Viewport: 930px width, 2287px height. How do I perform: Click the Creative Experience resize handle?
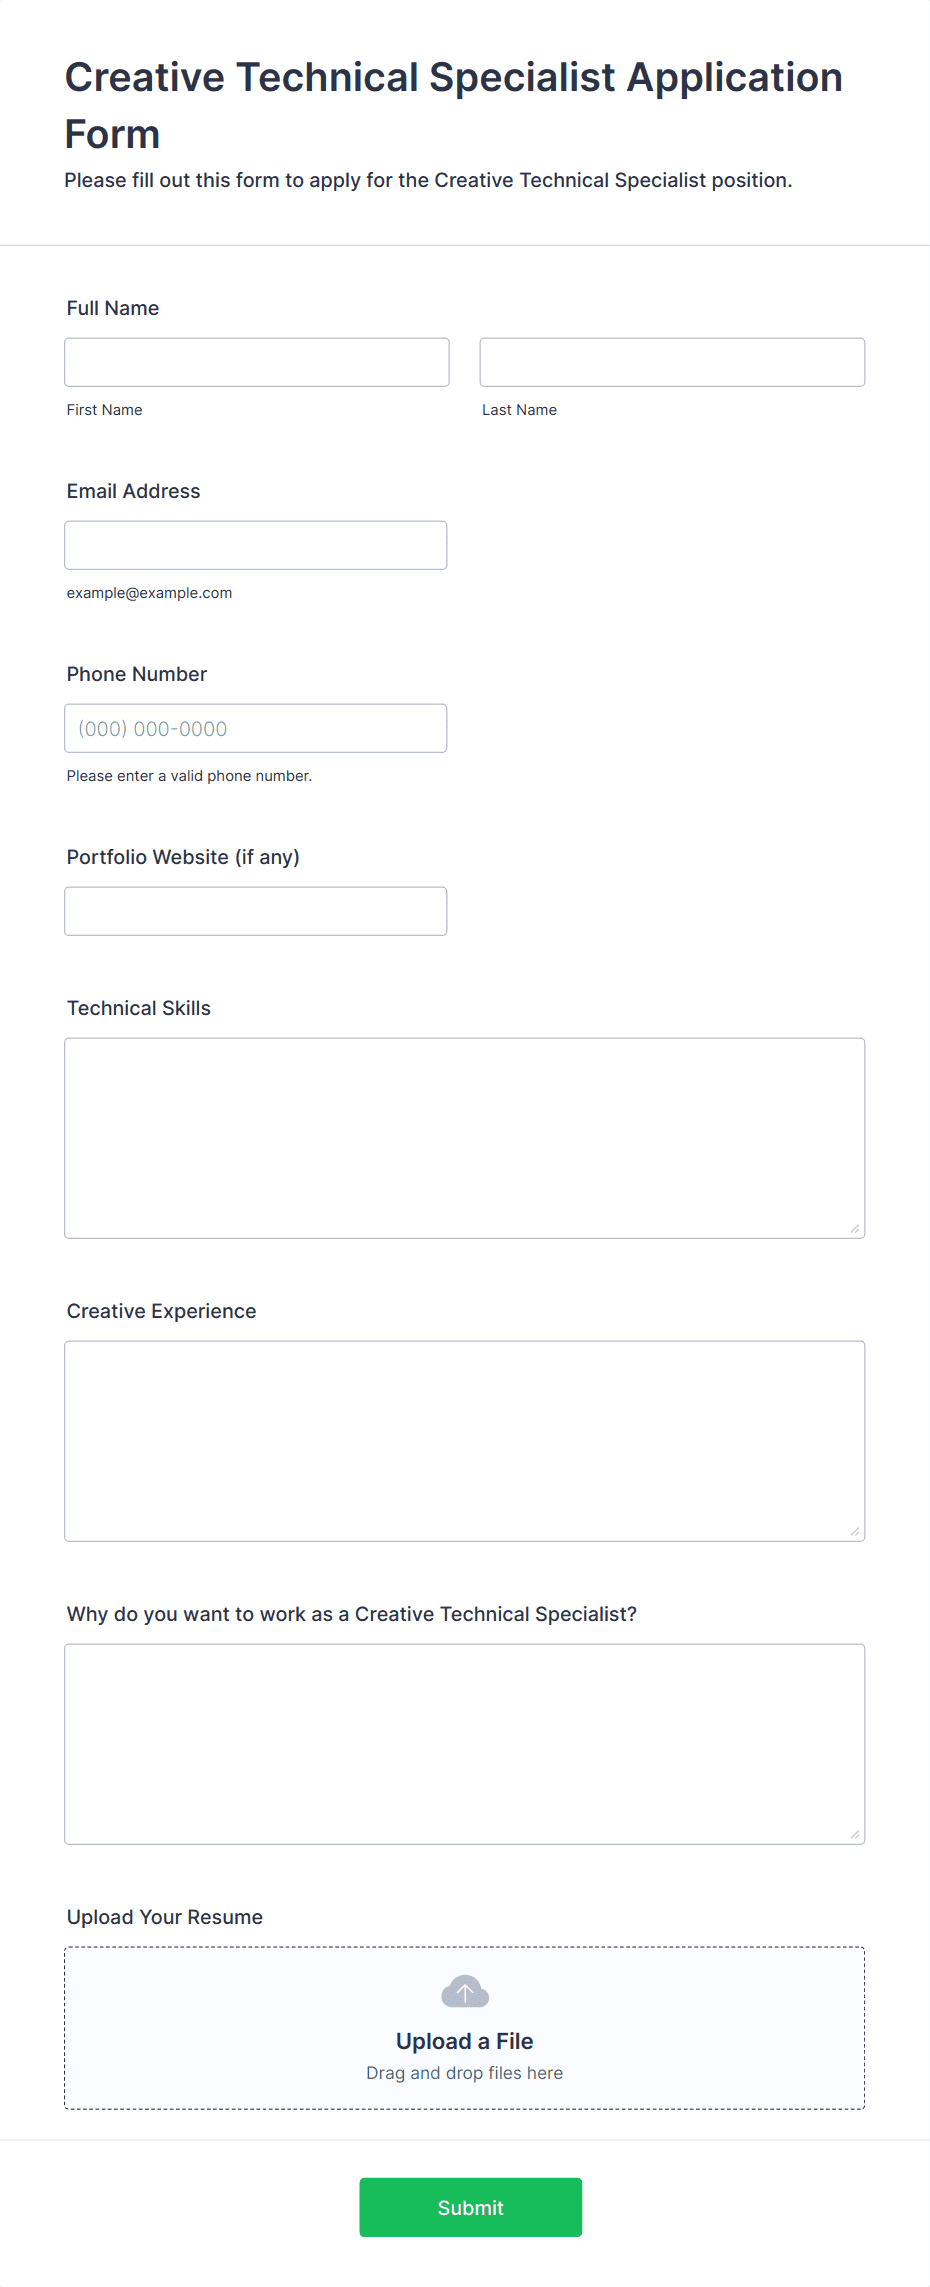(855, 1532)
